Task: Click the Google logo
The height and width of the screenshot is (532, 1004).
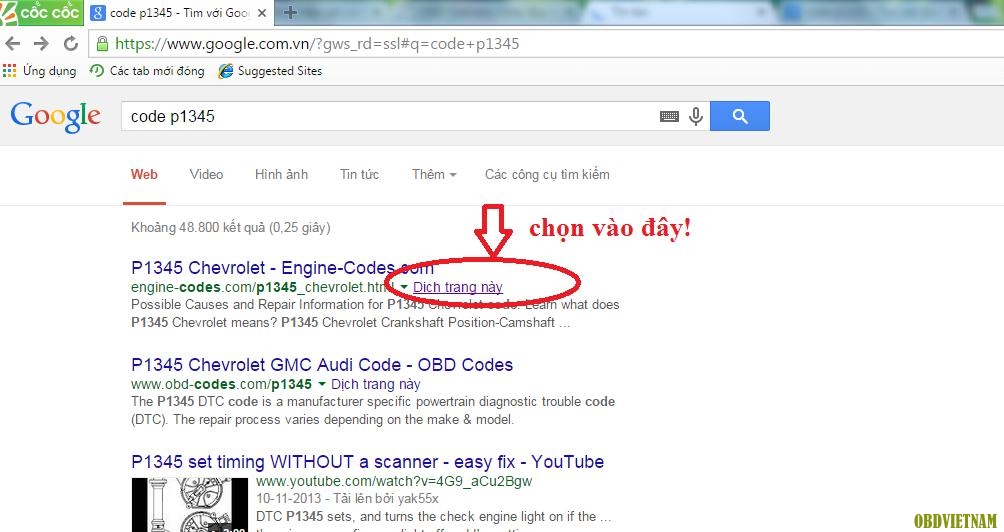Action: point(56,117)
